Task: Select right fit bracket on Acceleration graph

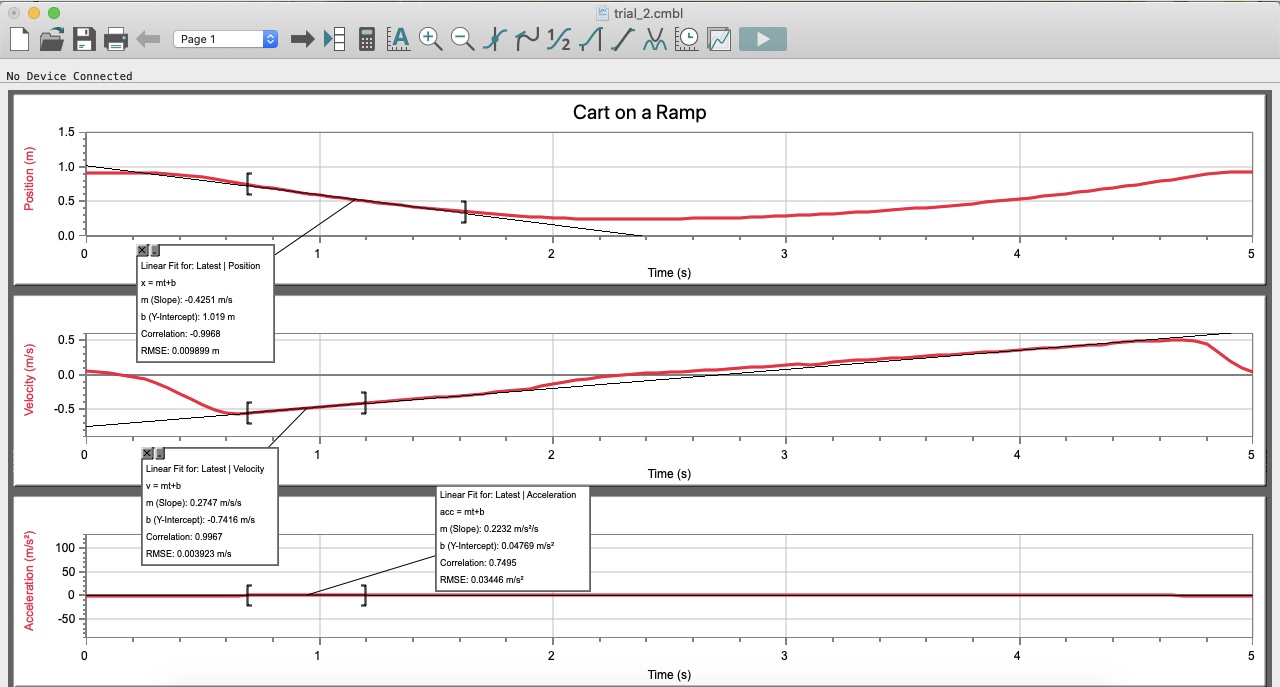Action: (364, 595)
